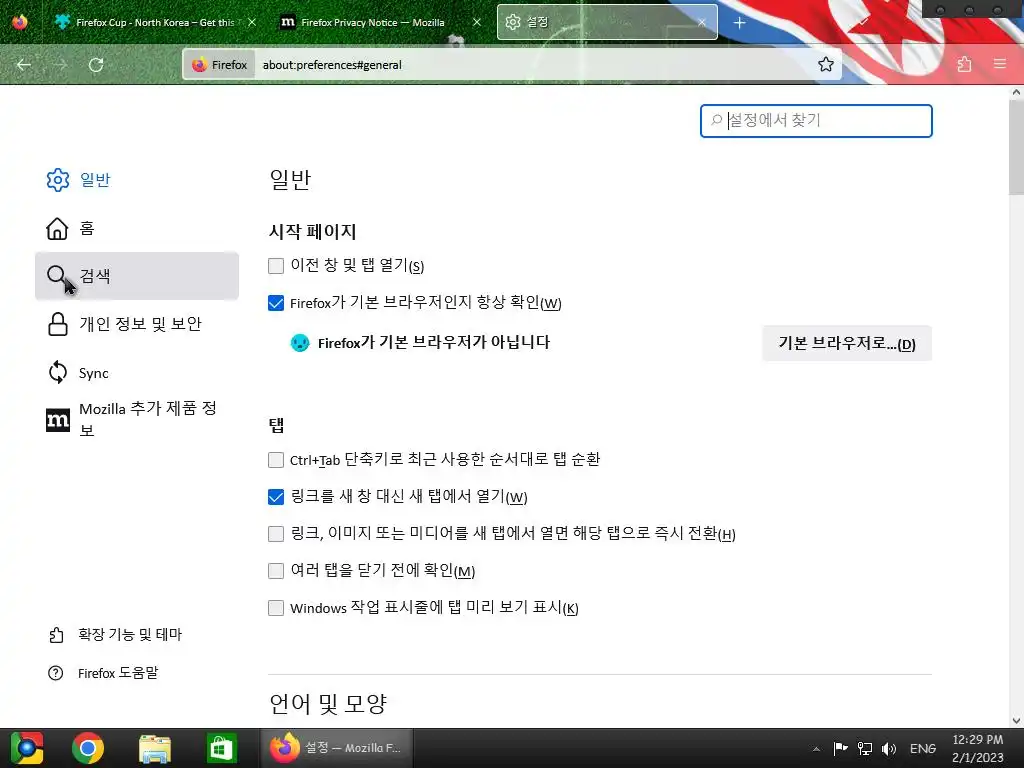Open the Sync settings category
This screenshot has height=768, width=1024.
tap(136, 372)
